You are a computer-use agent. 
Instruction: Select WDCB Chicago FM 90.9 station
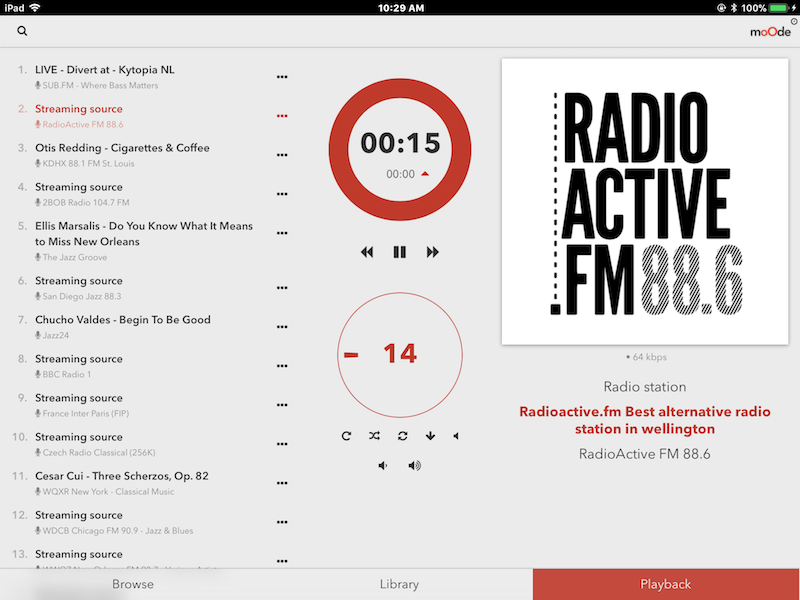point(114,531)
